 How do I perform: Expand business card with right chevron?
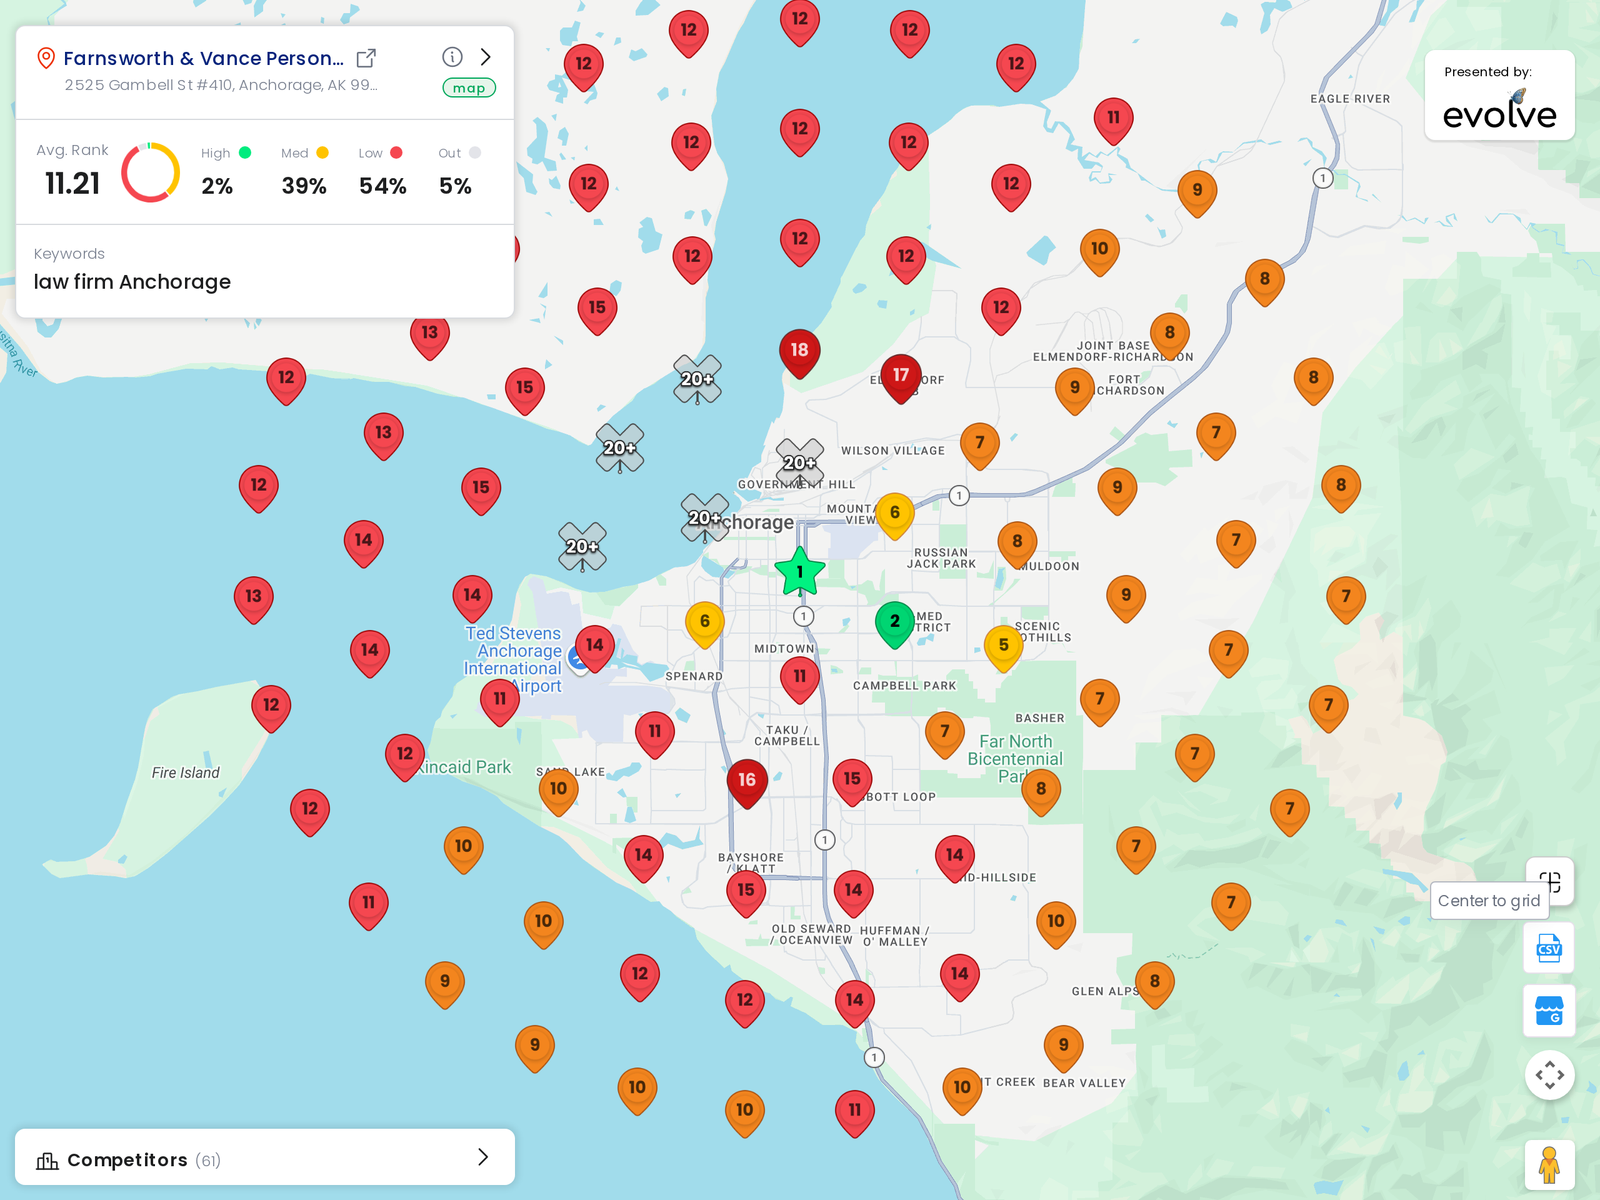coord(486,57)
